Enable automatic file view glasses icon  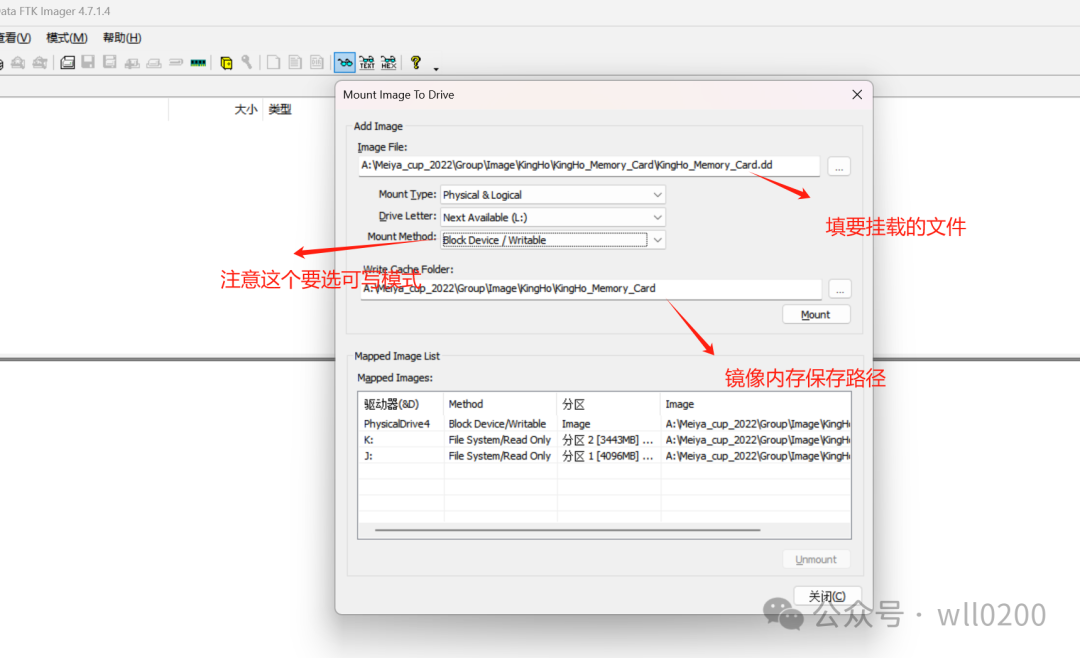(x=344, y=63)
